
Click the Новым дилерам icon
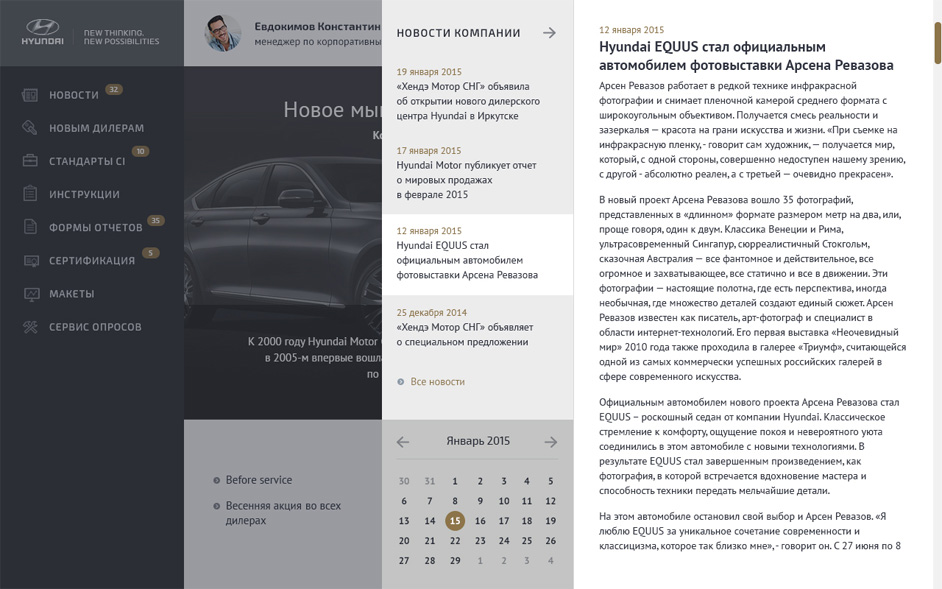(30, 128)
